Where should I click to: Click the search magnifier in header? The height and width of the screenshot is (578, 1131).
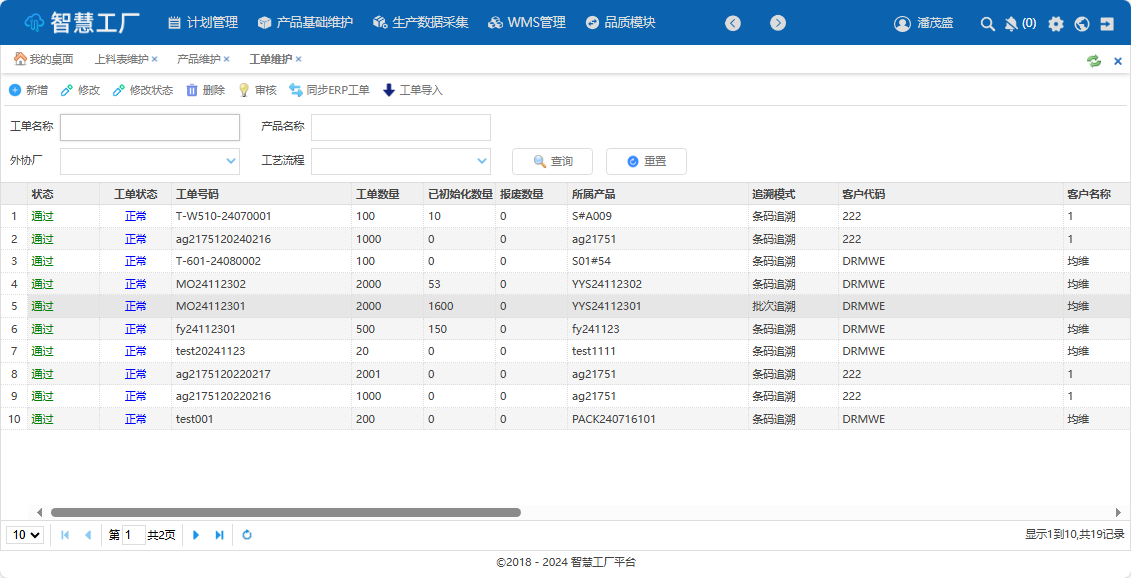pos(987,23)
